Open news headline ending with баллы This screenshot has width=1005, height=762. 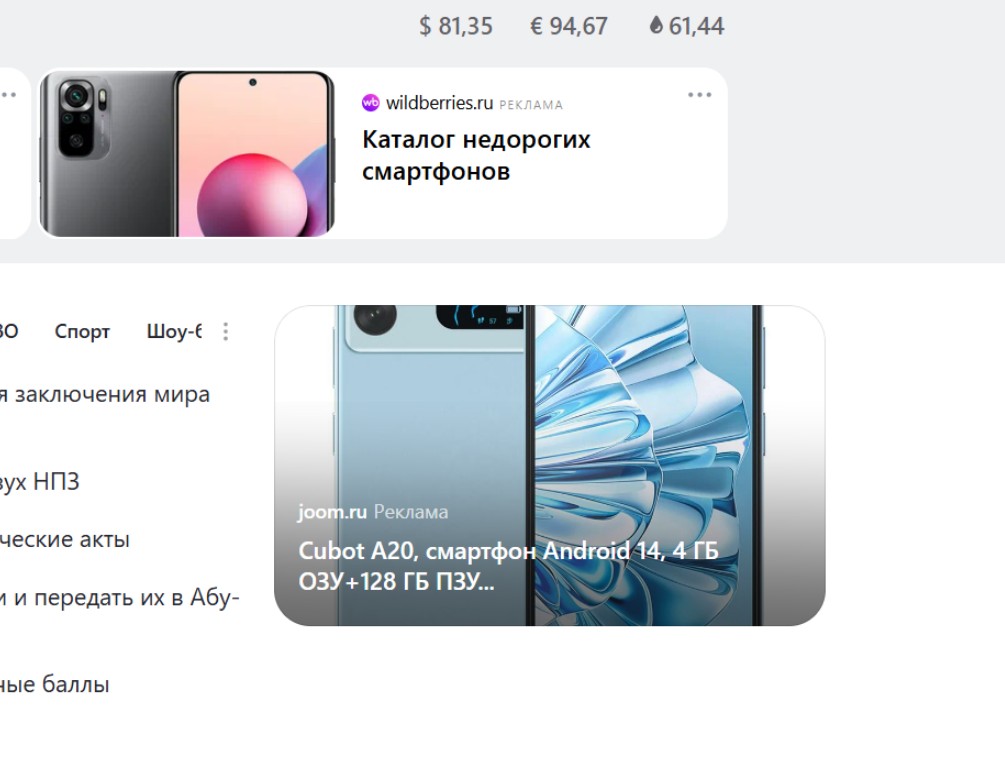pyautogui.click(x=54, y=684)
